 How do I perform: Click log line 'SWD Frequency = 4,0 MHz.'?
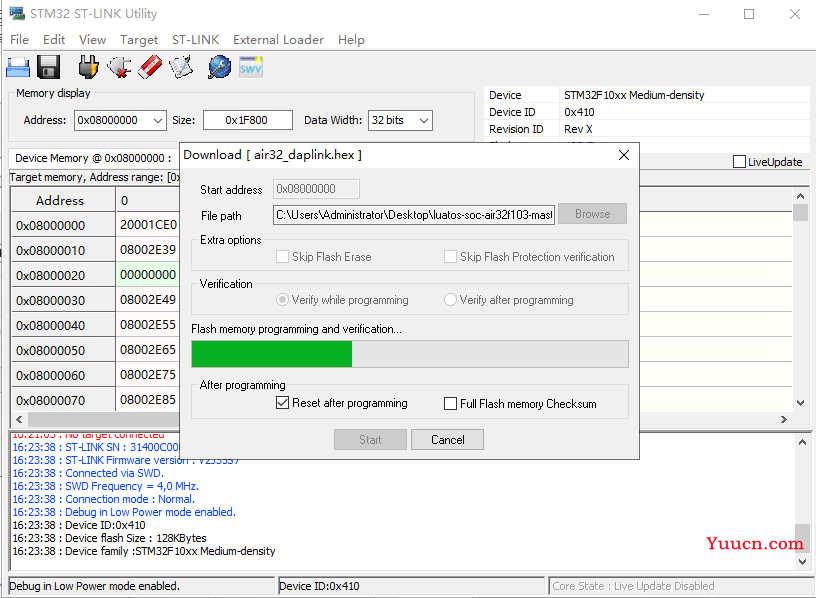pyautogui.click(x=106, y=486)
